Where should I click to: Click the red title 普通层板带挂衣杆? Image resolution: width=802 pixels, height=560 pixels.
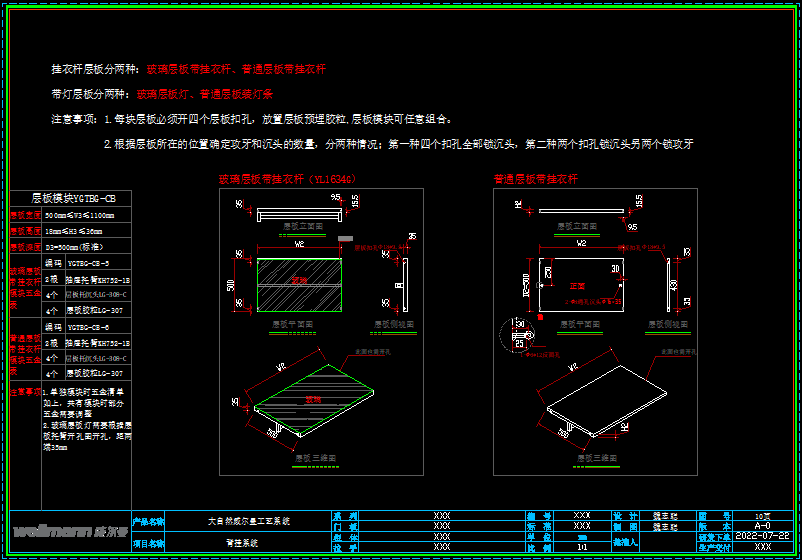pyautogui.click(x=536, y=179)
